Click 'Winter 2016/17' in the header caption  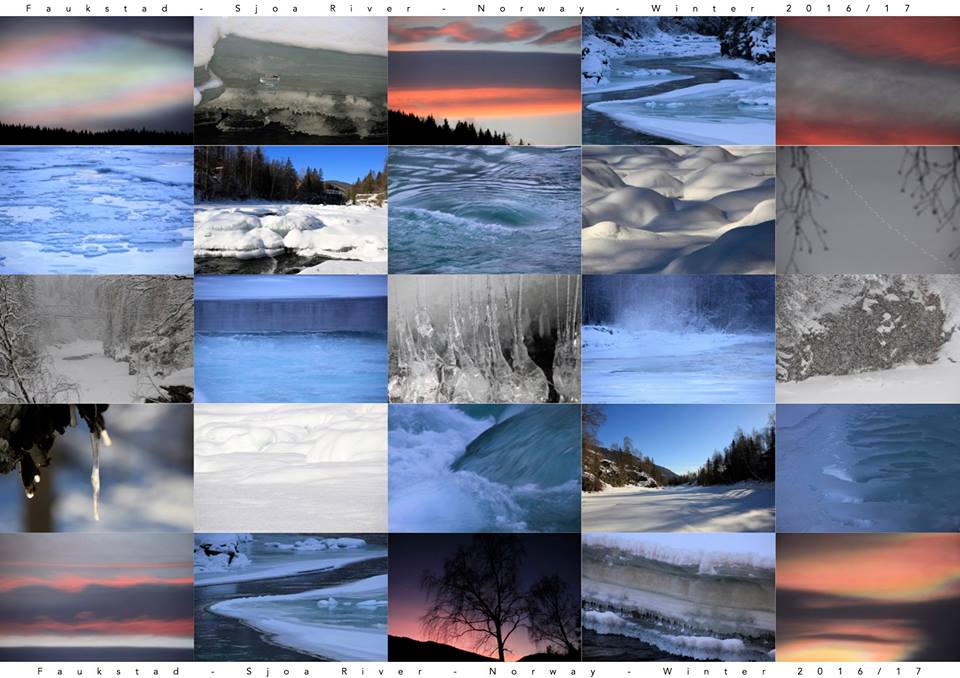click(781, 9)
